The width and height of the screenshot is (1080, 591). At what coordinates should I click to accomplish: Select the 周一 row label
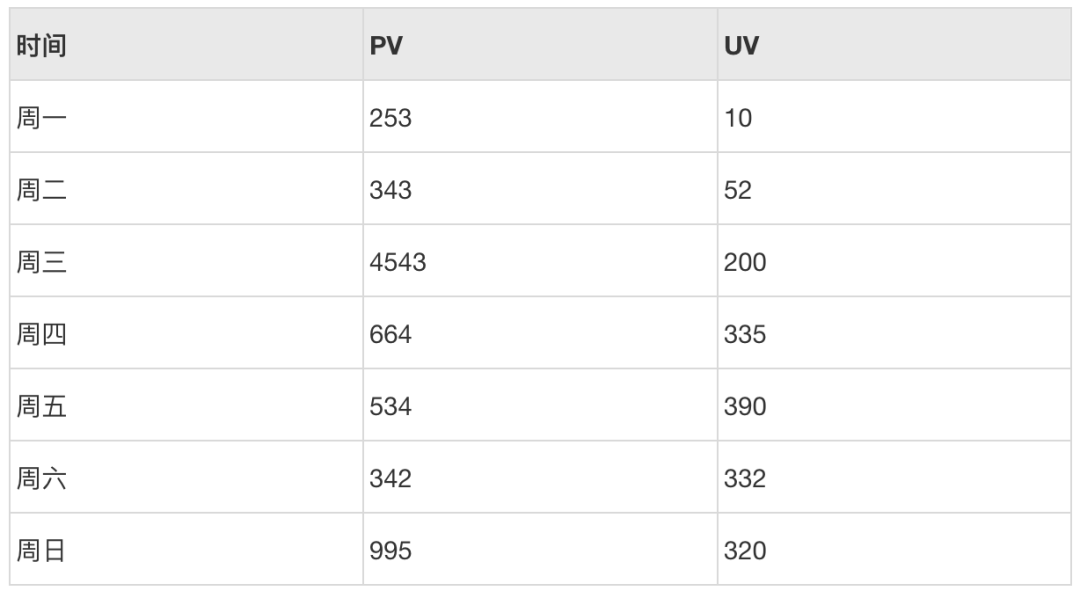pos(41,118)
